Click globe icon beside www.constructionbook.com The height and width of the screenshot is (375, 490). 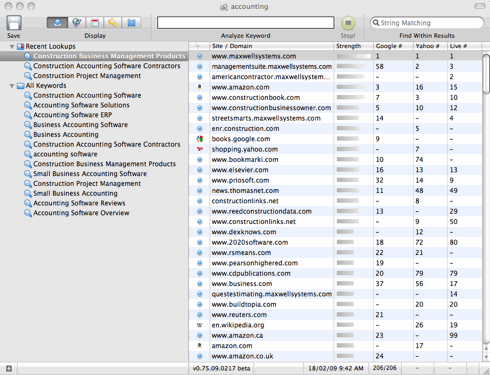click(199, 97)
